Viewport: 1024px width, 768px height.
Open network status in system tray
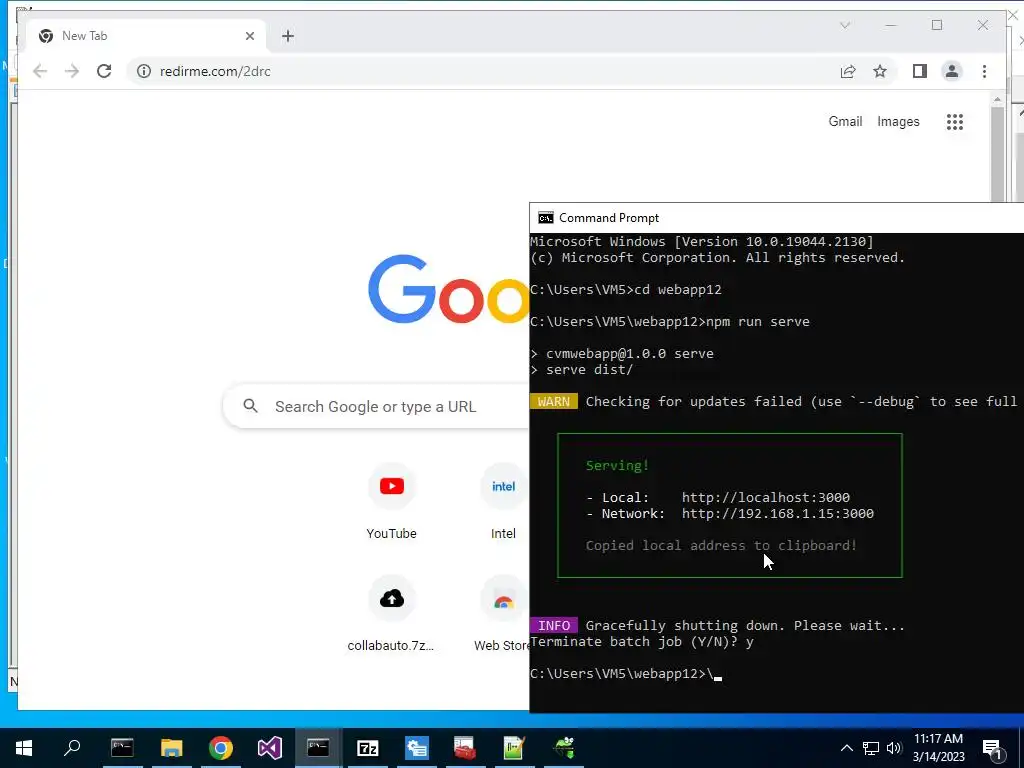[871, 748]
